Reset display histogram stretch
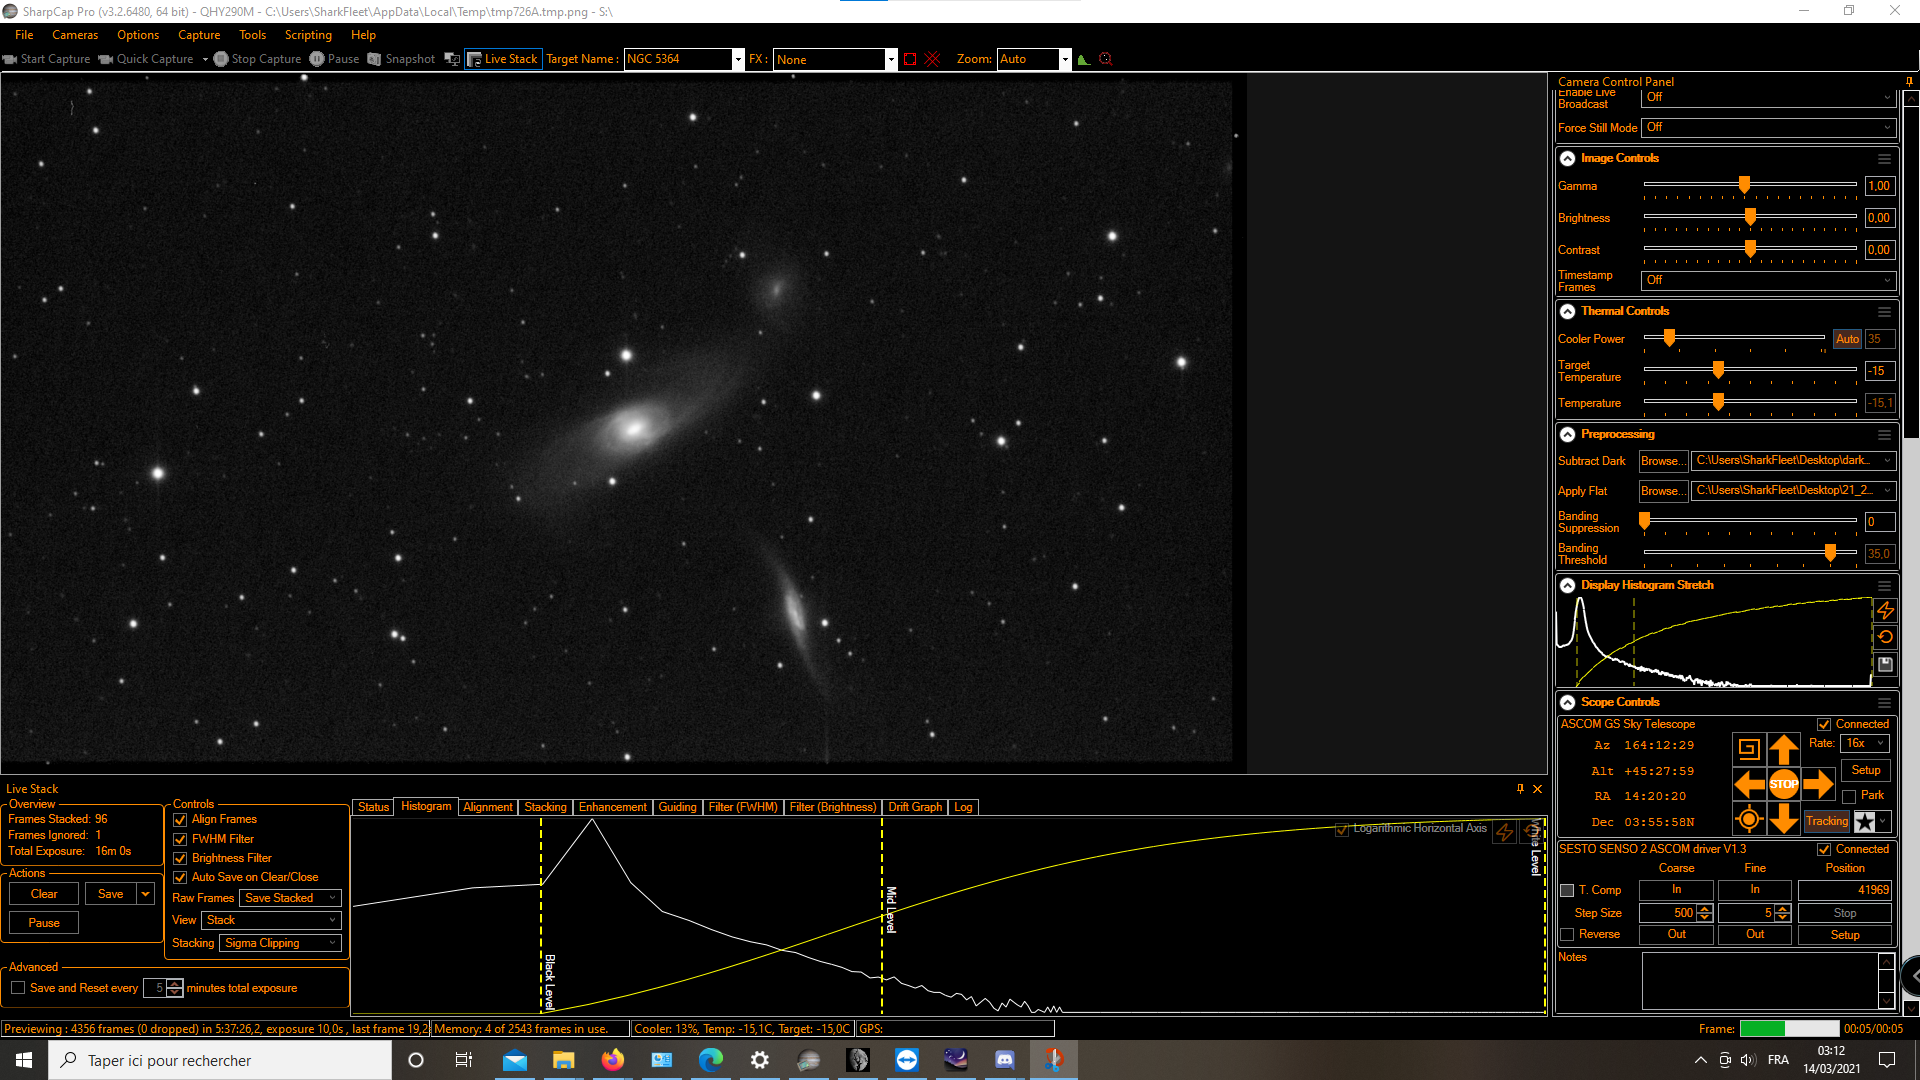This screenshot has height=1080, width=1920. (x=1885, y=637)
